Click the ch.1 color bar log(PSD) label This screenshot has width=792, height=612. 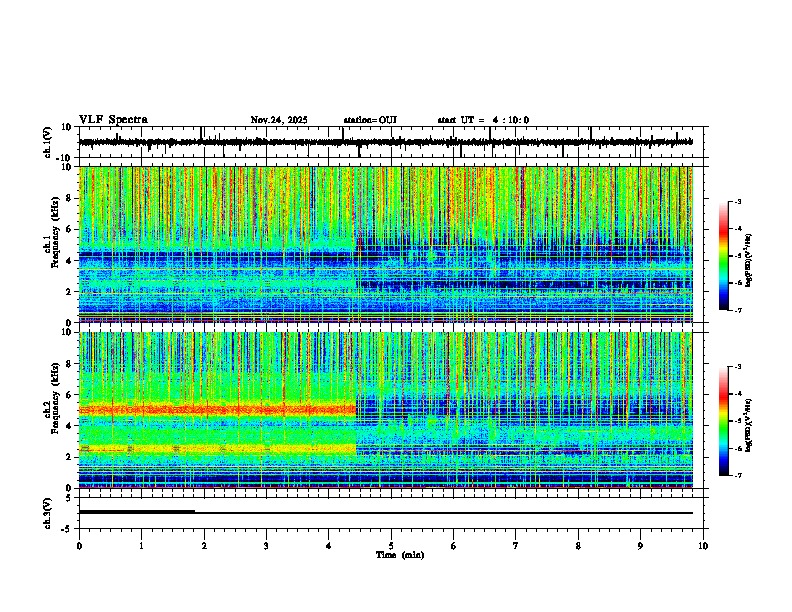[749, 261]
